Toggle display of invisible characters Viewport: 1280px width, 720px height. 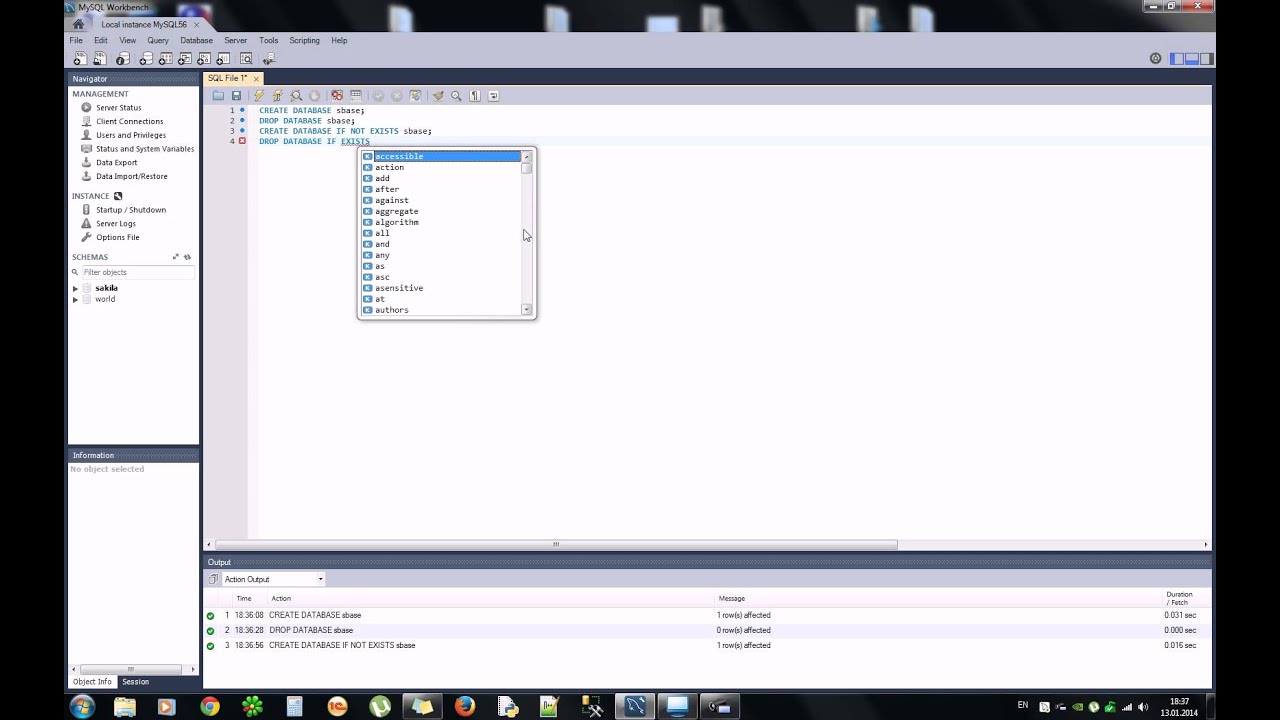click(475, 96)
